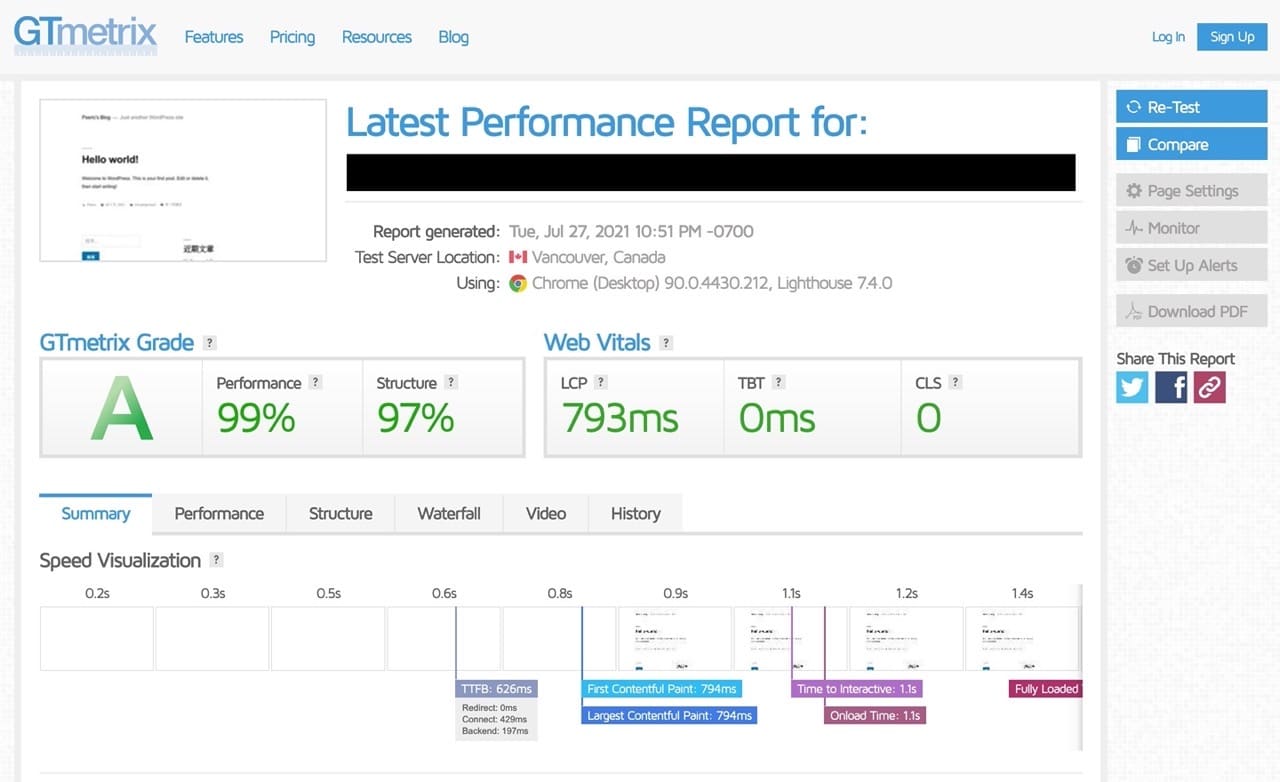The width and height of the screenshot is (1280, 782).
Task: Open help icon next to Performance score
Action: tap(316, 382)
